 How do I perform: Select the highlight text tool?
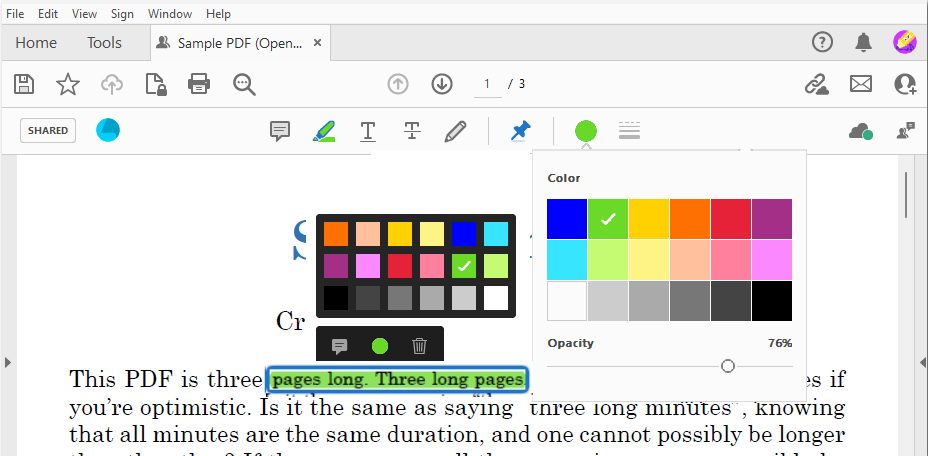(324, 131)
